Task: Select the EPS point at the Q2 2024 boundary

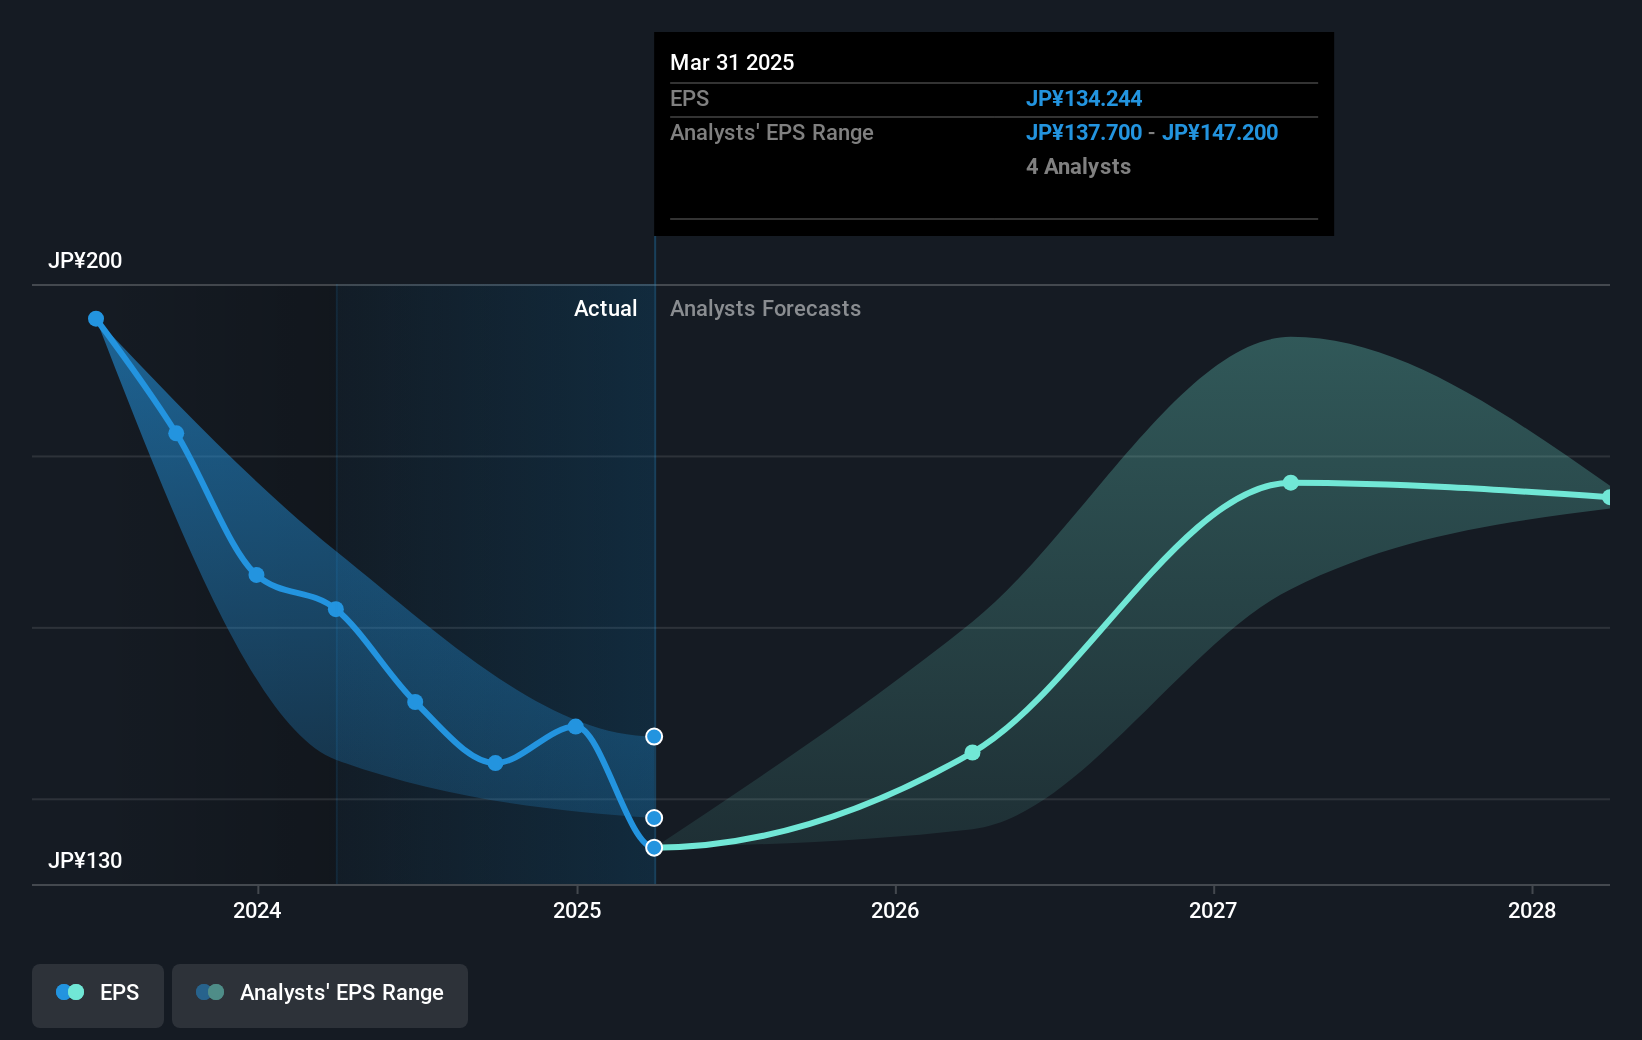Action: pos(336,609)
